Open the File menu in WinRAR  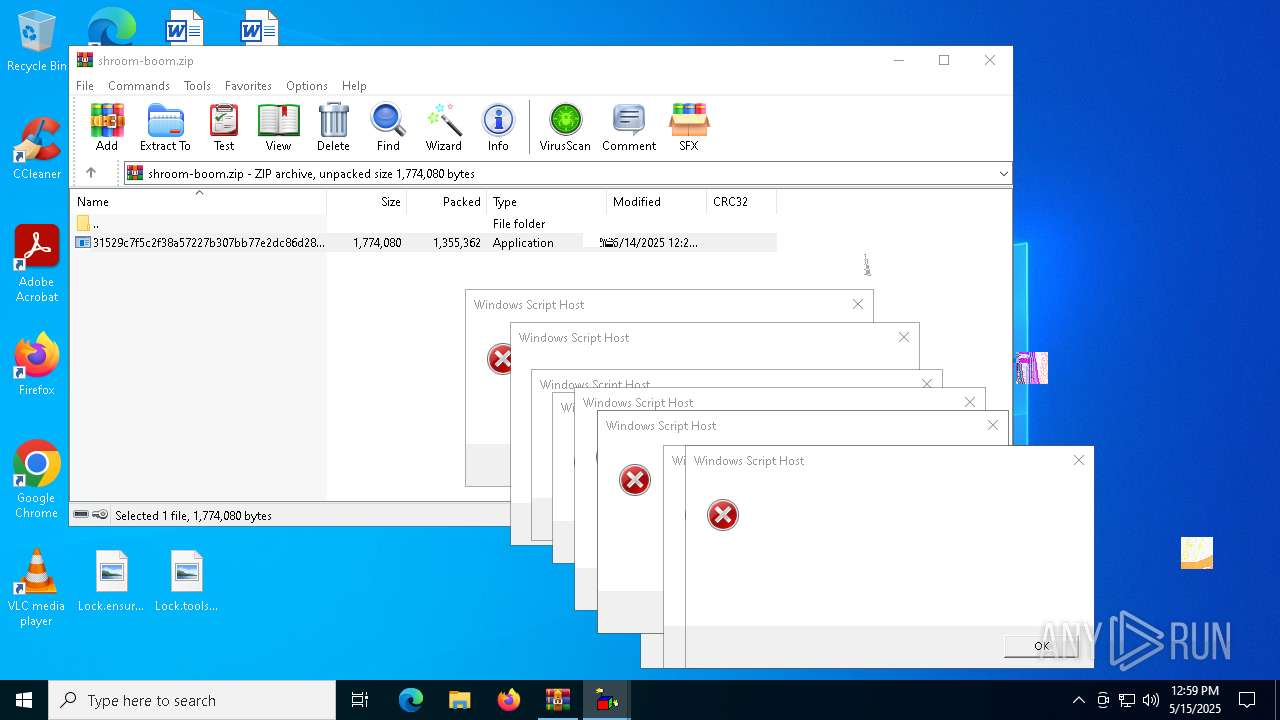[85, 86]
